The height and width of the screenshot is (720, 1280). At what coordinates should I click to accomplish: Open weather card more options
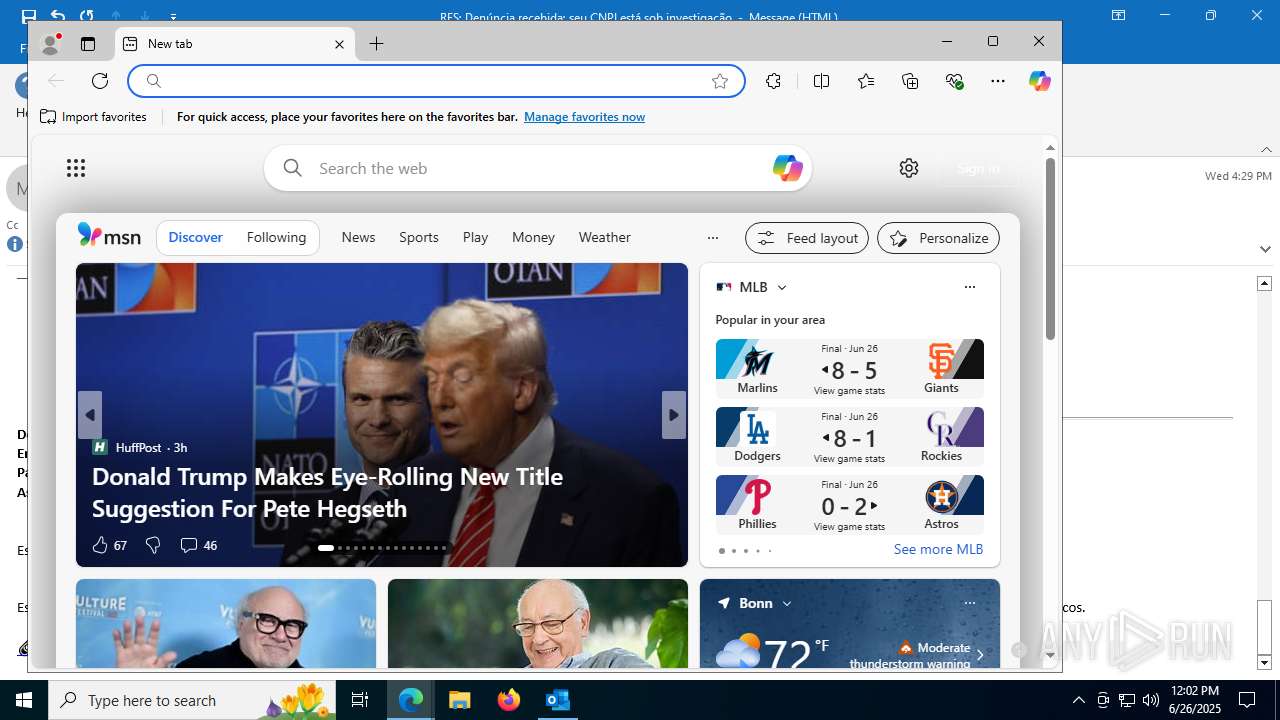click(x=969, y=603)
